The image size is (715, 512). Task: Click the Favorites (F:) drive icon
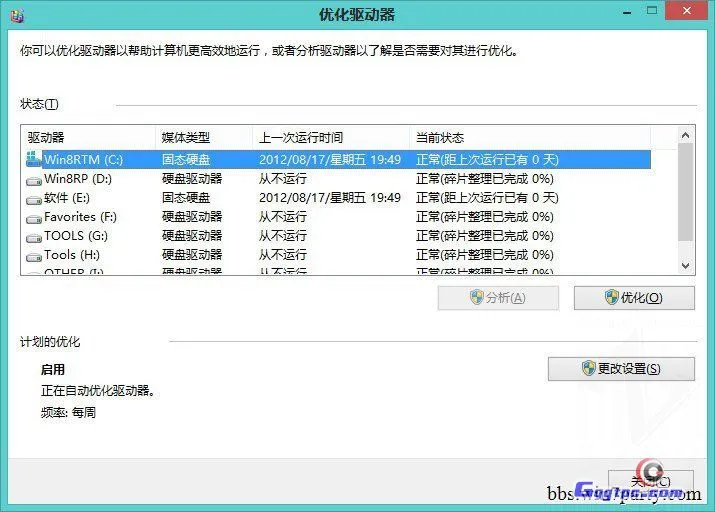click(x=34, y=219)
